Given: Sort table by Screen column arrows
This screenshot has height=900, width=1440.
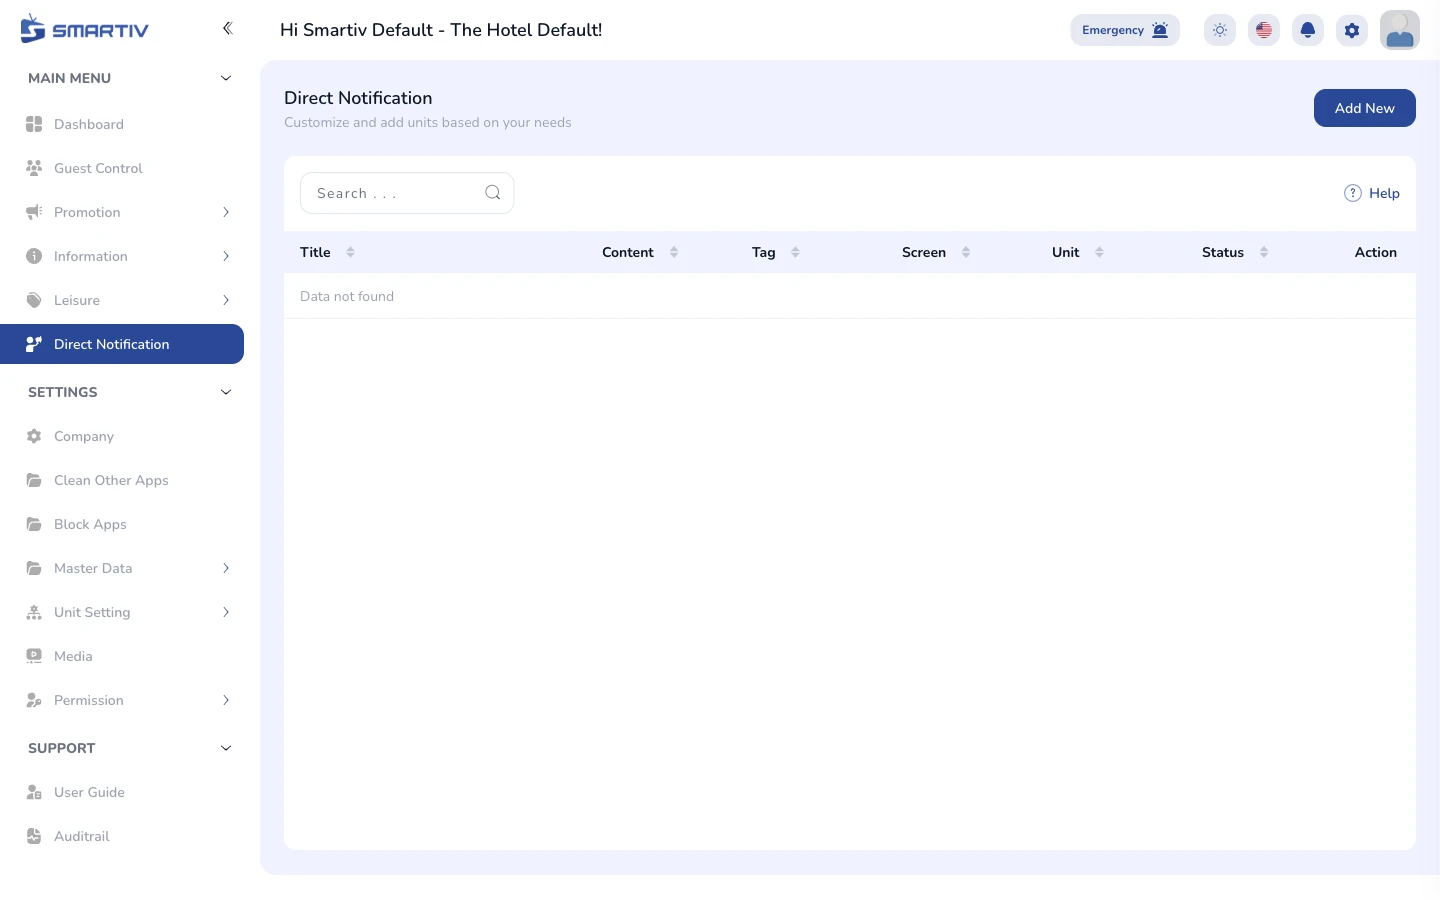Looking at the screenshot, I should click(966, 252).
